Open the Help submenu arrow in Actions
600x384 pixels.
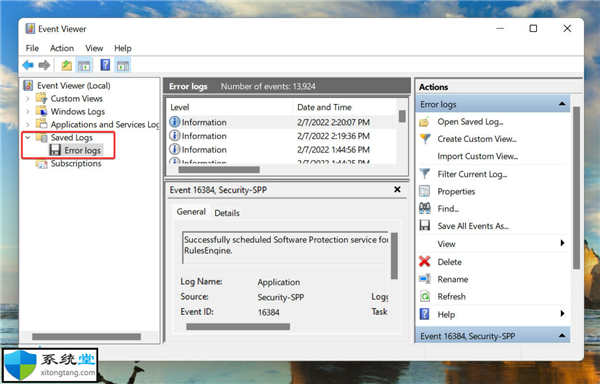pyautogui.click(x=562, y=314)
